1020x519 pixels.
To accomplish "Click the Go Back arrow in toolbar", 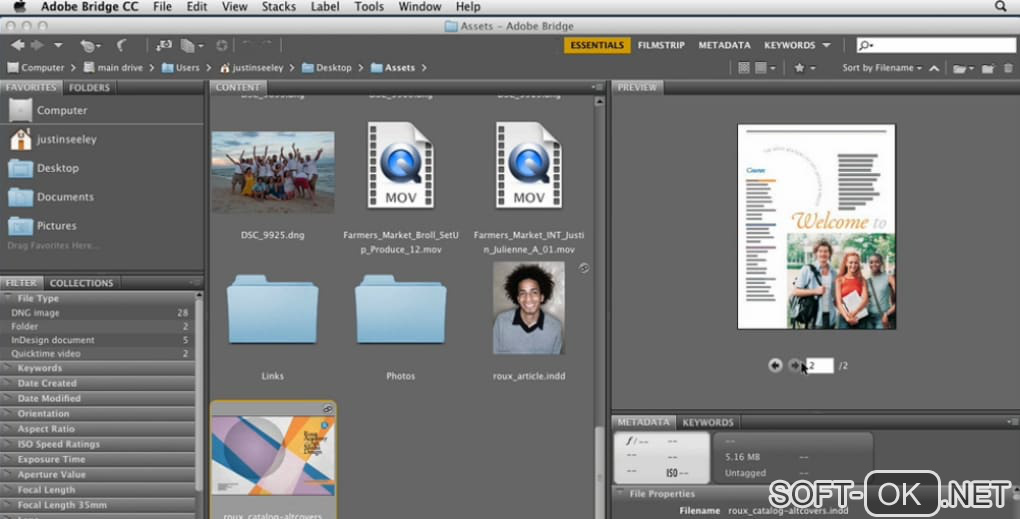I will 18,45.
